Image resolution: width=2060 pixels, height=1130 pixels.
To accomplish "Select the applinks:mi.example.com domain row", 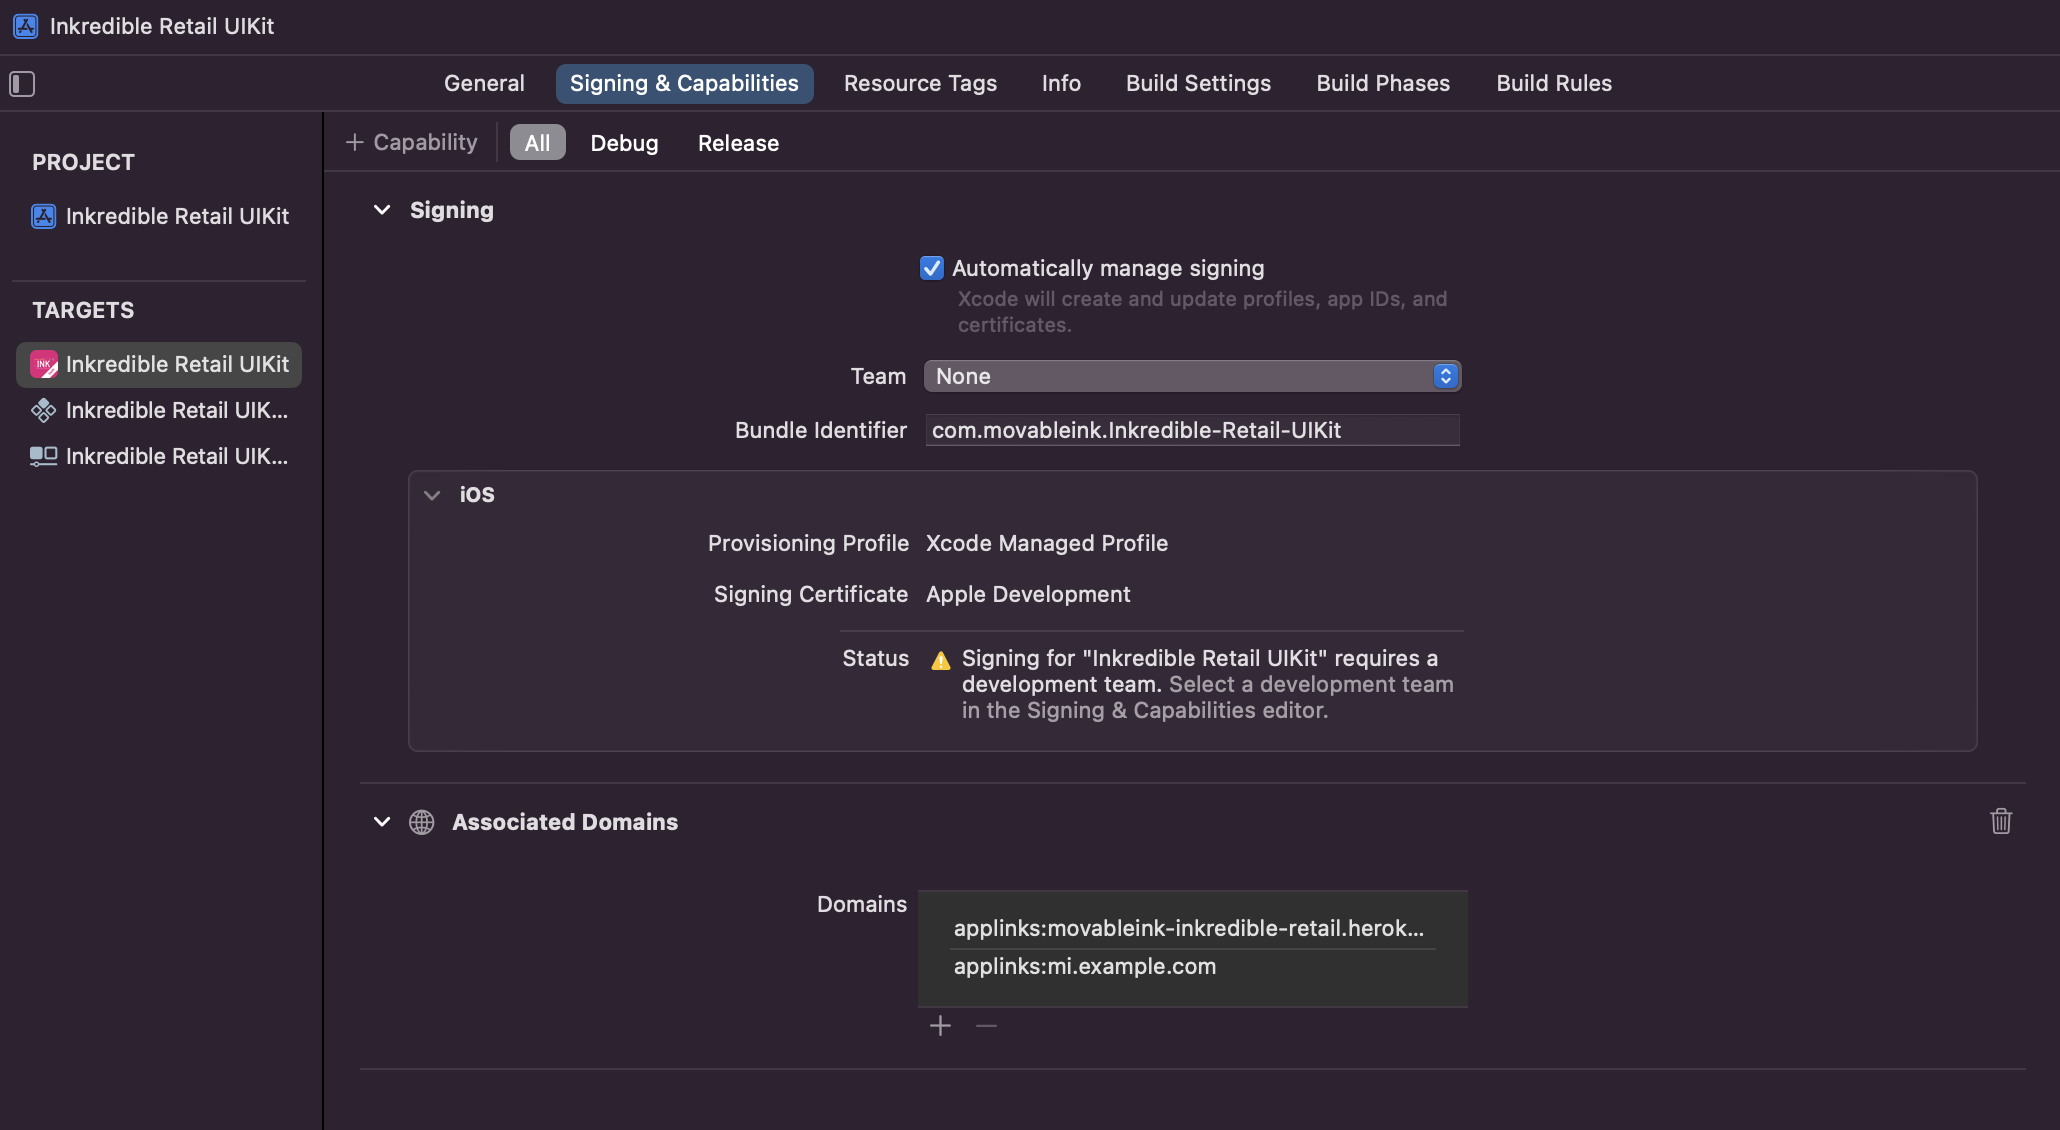I will (1085, 967).
